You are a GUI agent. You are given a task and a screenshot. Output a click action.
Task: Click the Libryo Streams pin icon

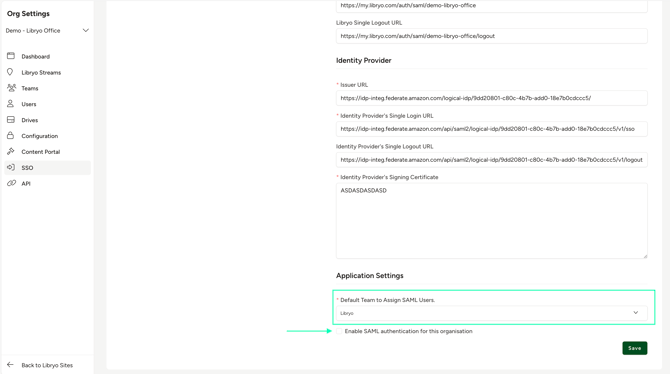click(10, 72)
